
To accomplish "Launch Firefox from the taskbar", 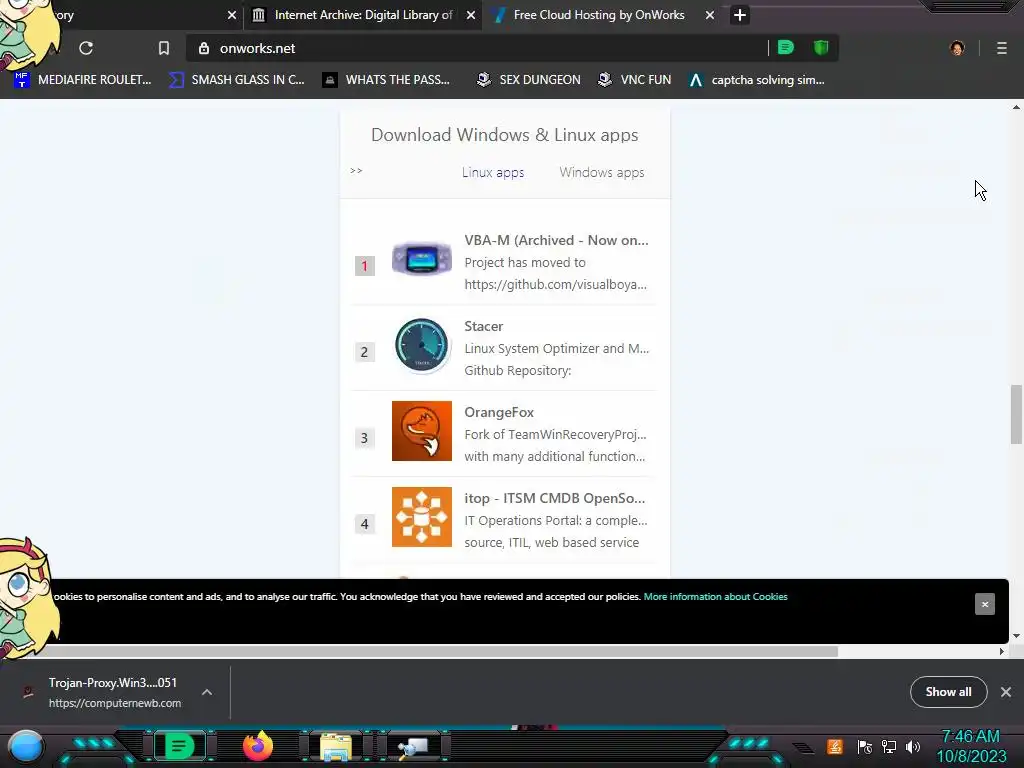I will tap(257, 746).
